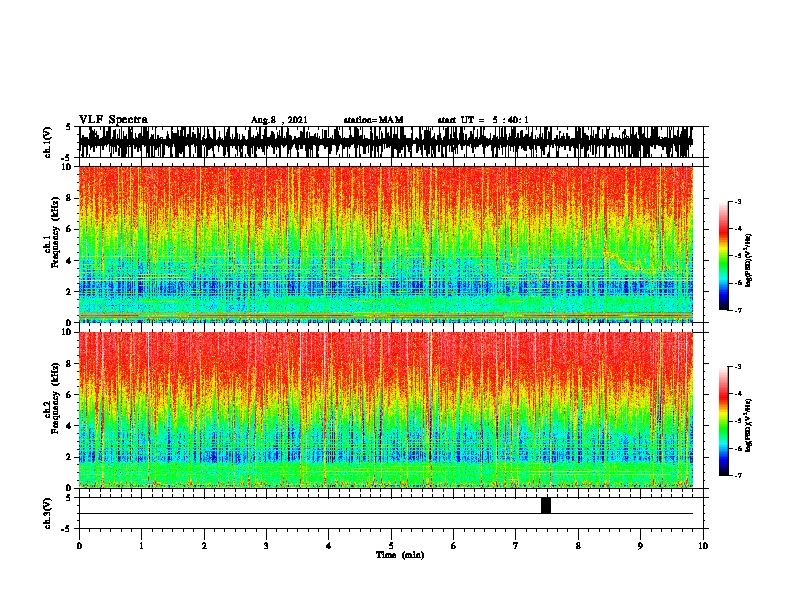
Task: Click time axis tick label "9"
Action: click(640, 546)
